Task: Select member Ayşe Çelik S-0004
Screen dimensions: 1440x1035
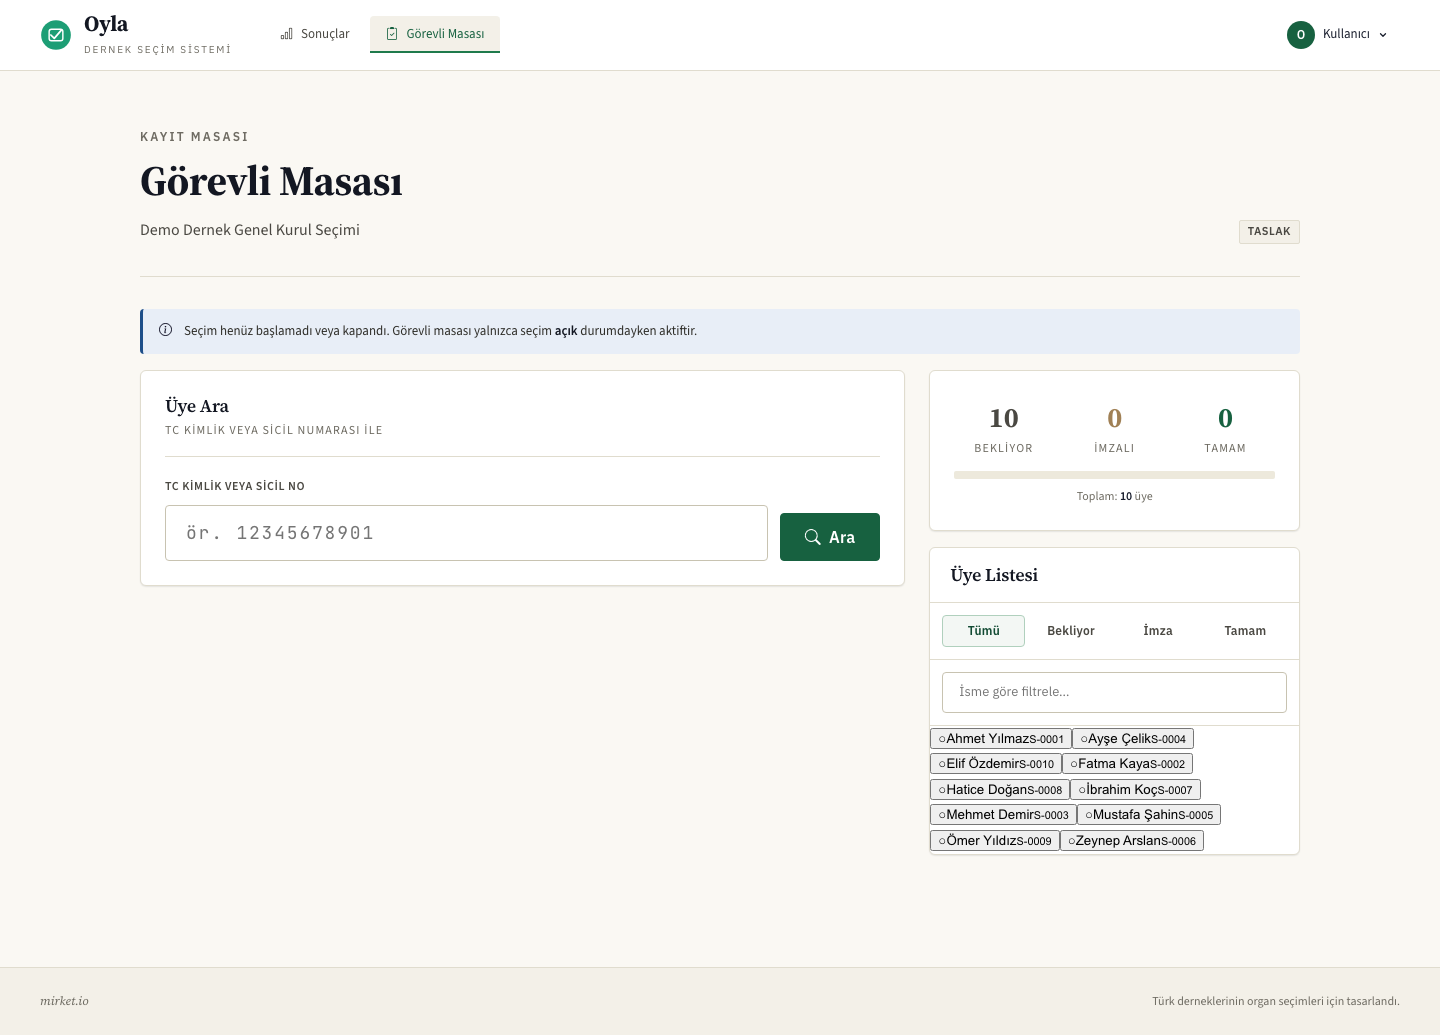Action: click(1133, 739)
